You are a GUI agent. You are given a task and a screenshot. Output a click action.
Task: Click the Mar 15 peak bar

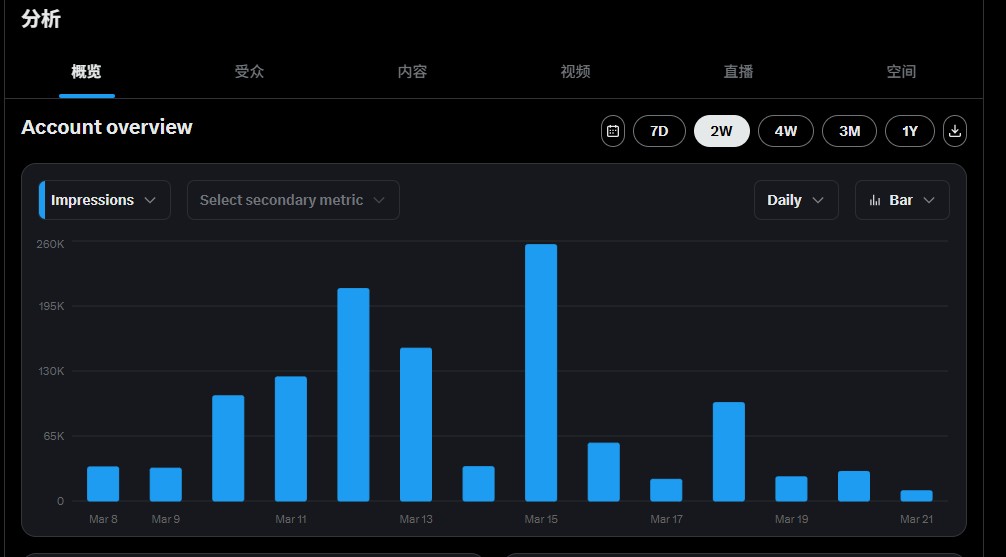541,372
